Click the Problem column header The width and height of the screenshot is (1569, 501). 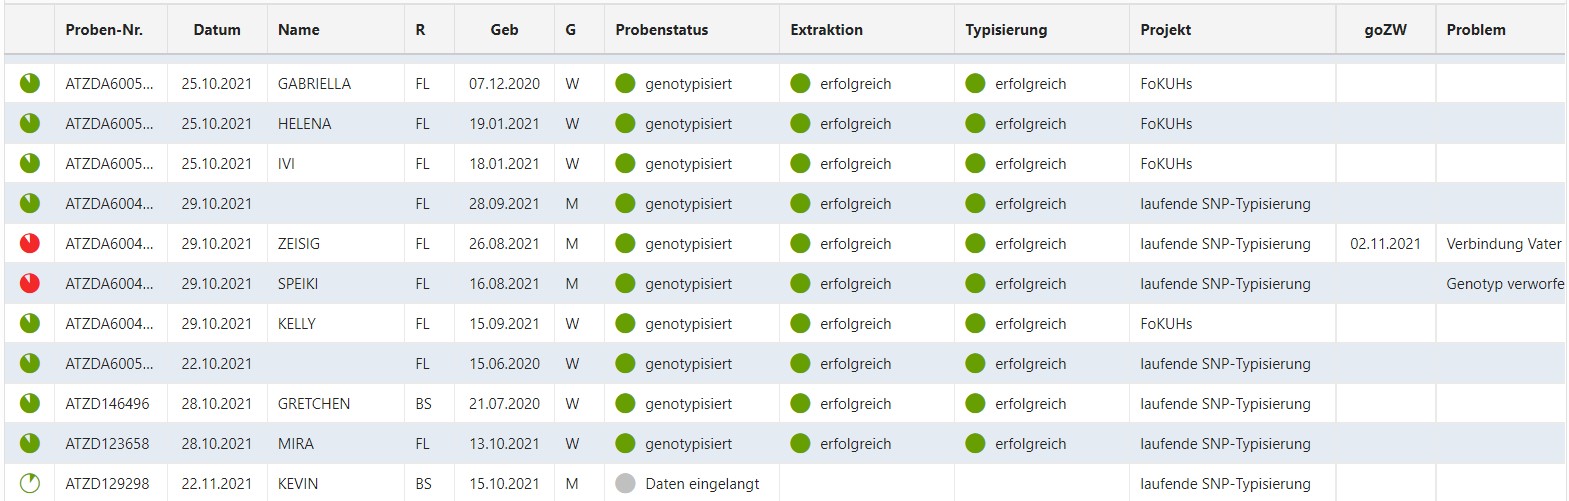pyautogui.click(x=1476, y=30)
